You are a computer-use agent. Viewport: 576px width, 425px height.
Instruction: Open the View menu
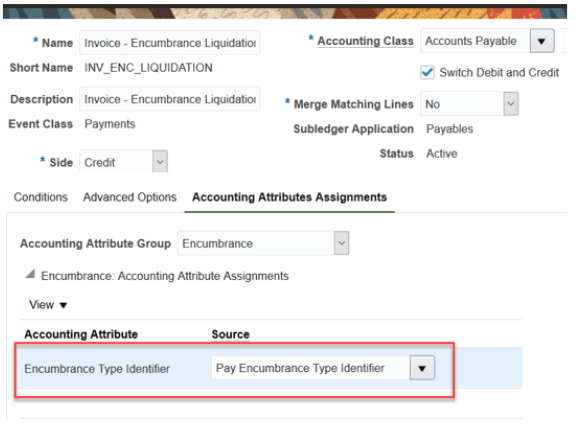(x=48, y=305)
